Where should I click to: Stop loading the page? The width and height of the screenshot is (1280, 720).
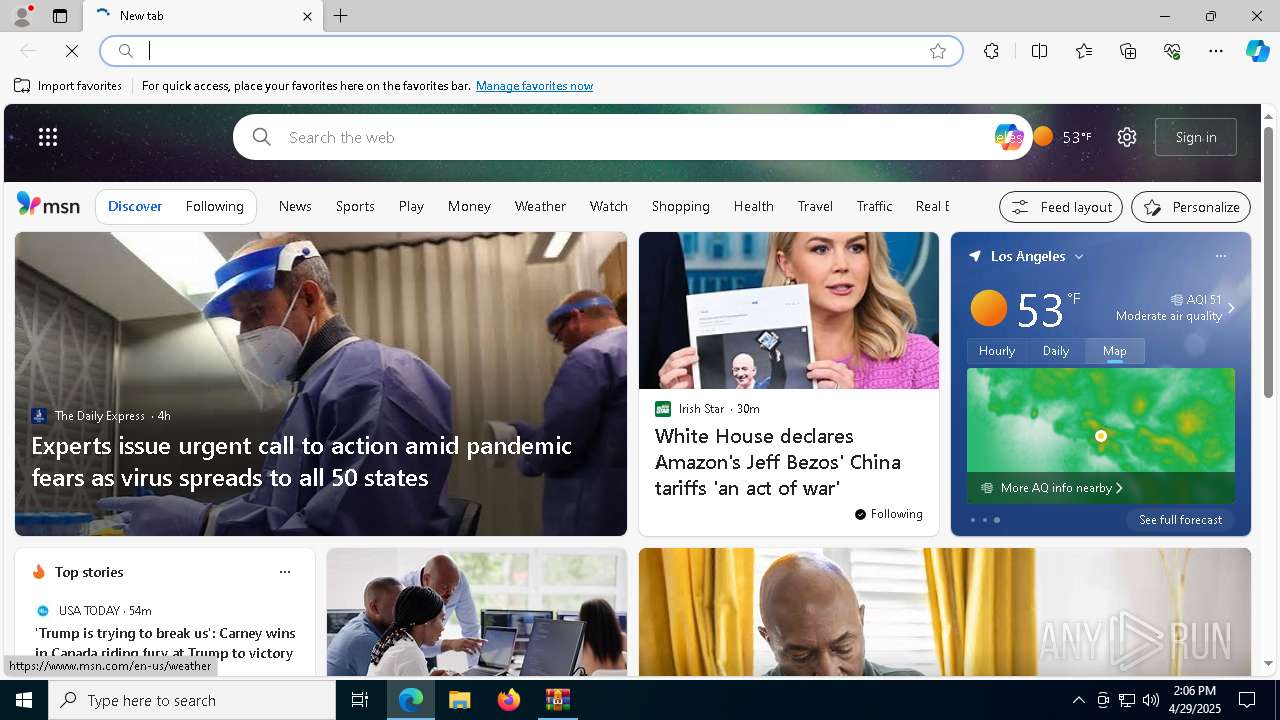click(x=72, y=51)
